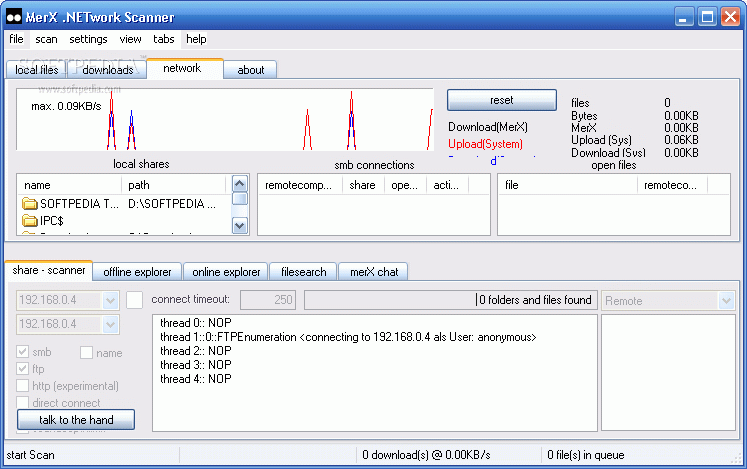The height and width of the screenshot is (469, 747).
Task: Click the red Upload(System) legend label
Action: (485, 144)
